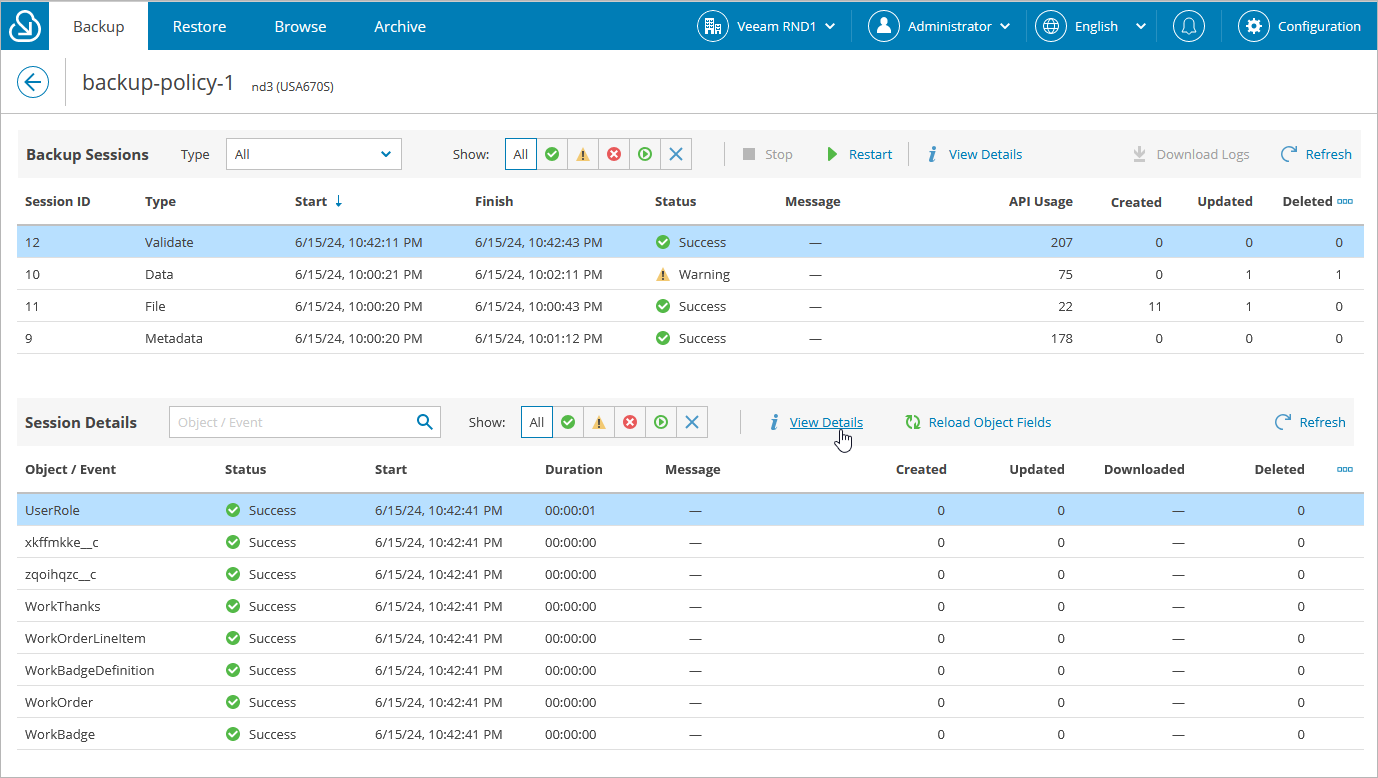Filter session details by Failed status
This screenshot has height=778, width=1378.
point(630,422)
